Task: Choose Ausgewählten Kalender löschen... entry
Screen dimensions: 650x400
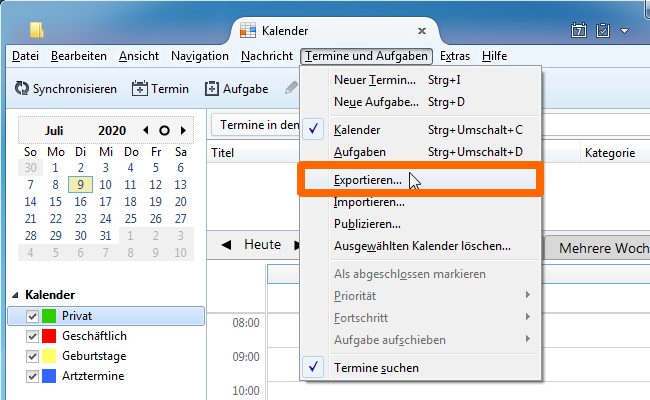Action: tap(421, 246)
